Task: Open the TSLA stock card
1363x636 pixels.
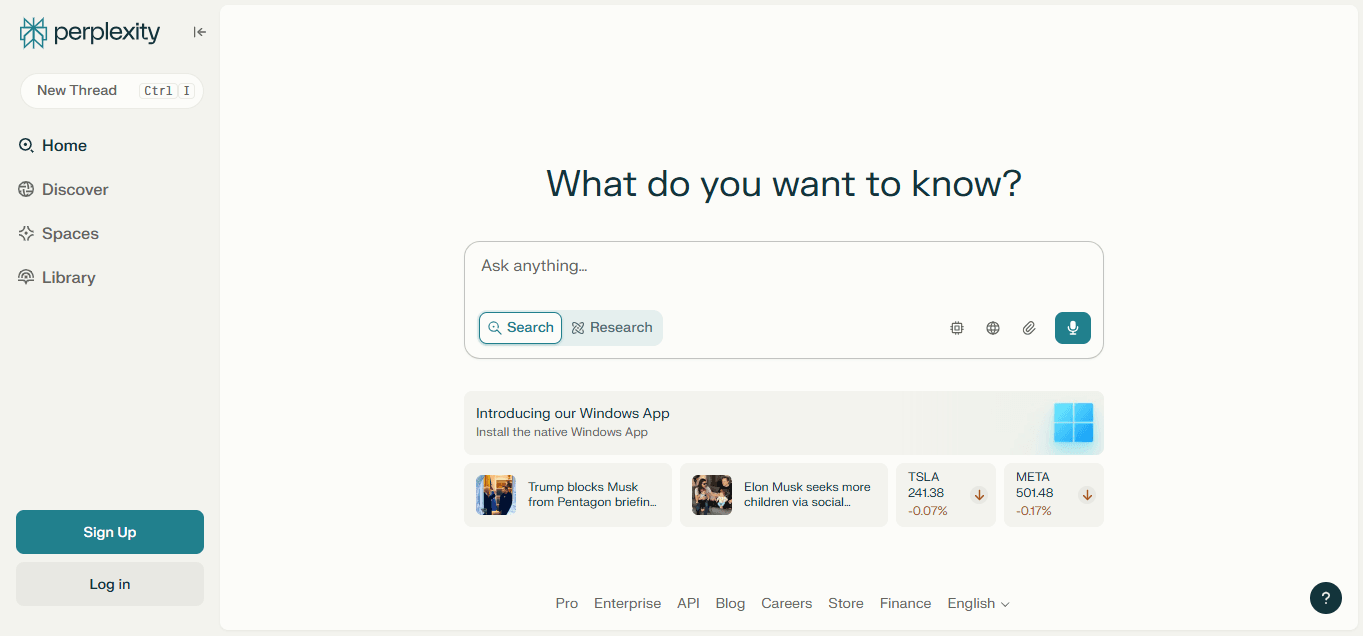Action: (945, 494)
